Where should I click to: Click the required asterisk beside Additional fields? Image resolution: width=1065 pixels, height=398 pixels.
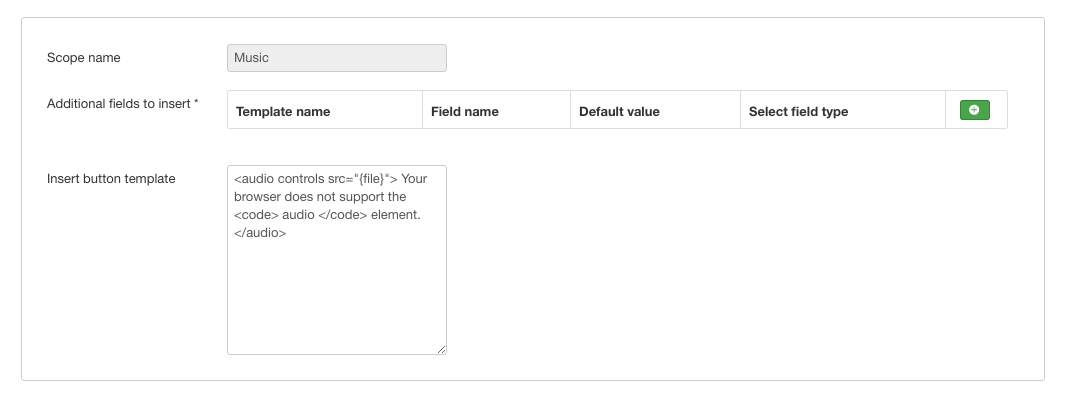pyautogui.click(x=196, y=103)
